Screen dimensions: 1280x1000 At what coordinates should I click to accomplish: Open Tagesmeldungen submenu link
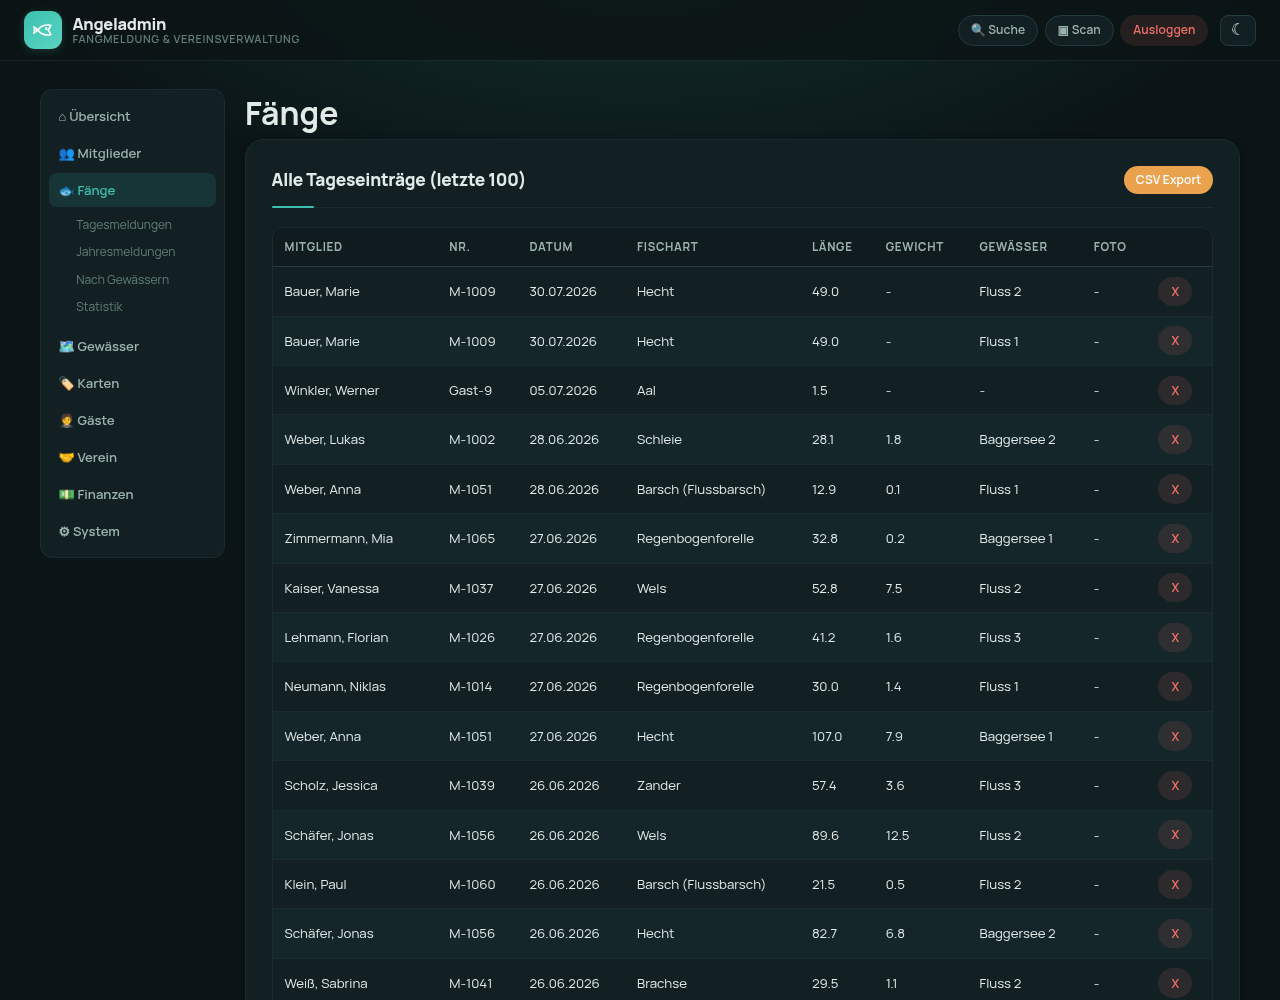[x=124, y=225]
